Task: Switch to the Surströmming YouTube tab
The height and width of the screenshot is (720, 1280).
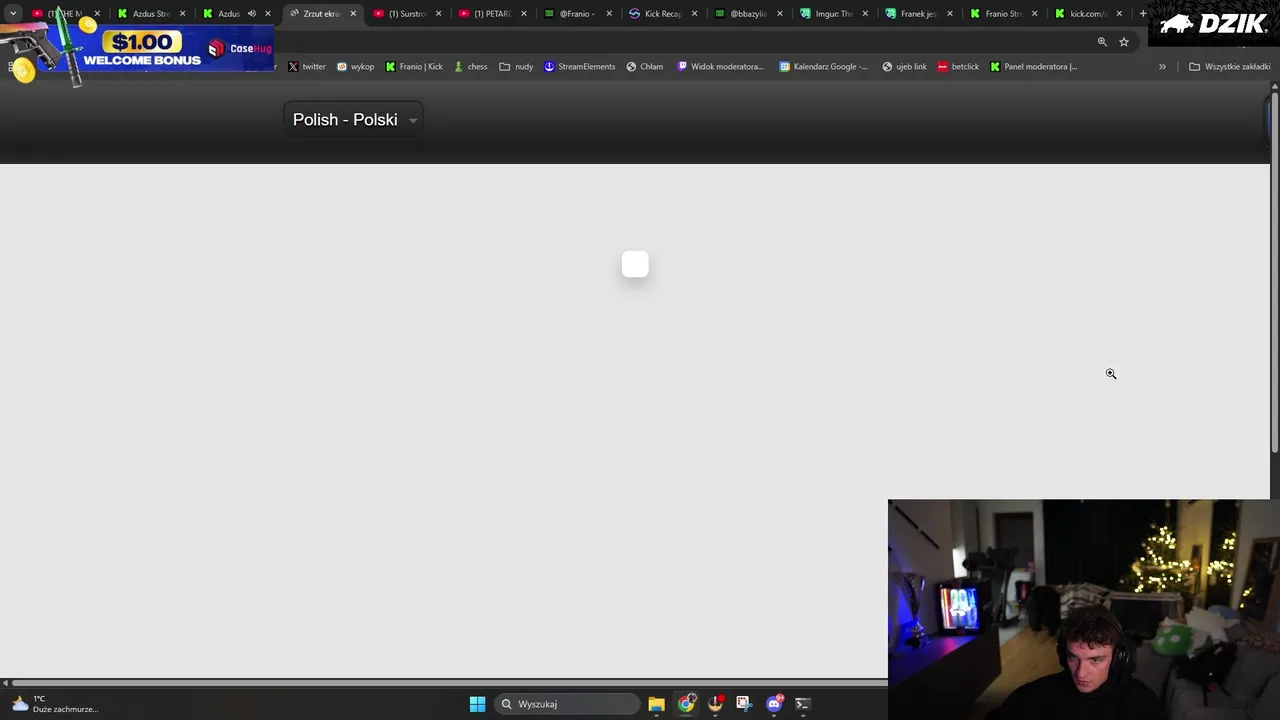Action: coord(406,14)
